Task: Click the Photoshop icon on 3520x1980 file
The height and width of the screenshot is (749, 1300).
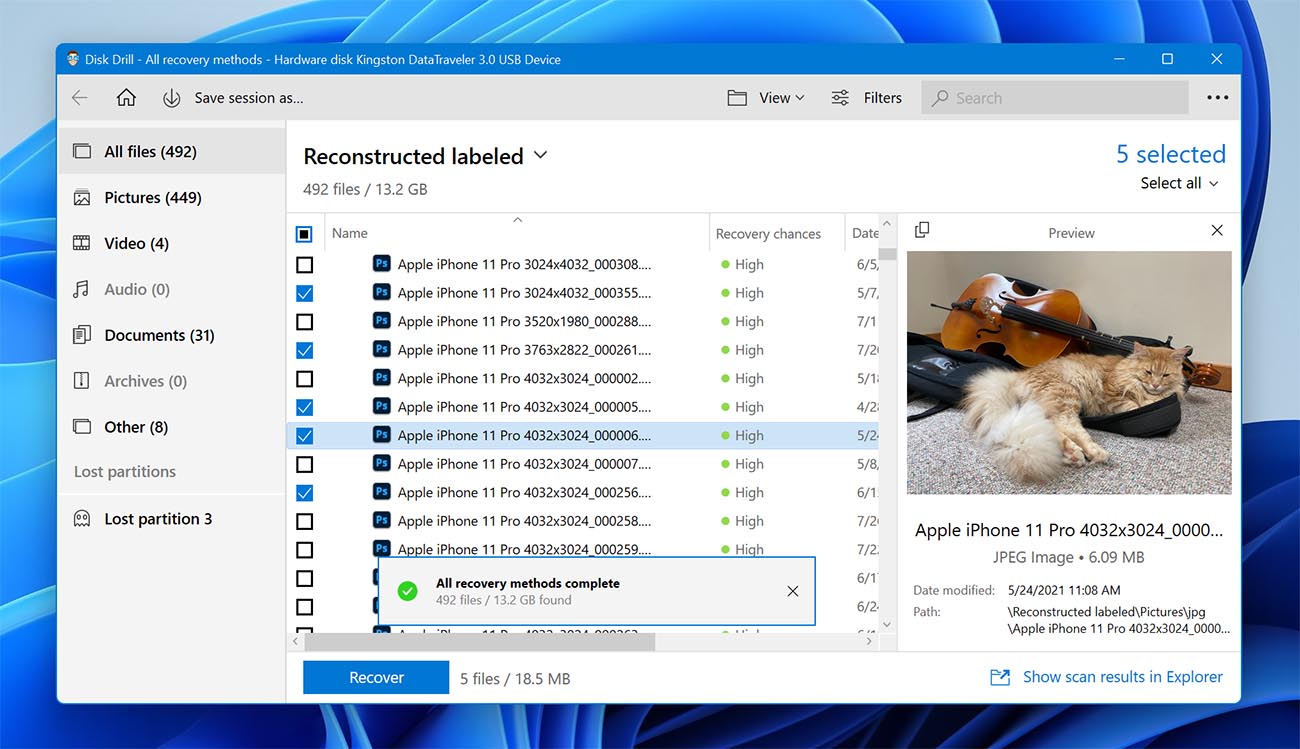Action: click(381, 321)
